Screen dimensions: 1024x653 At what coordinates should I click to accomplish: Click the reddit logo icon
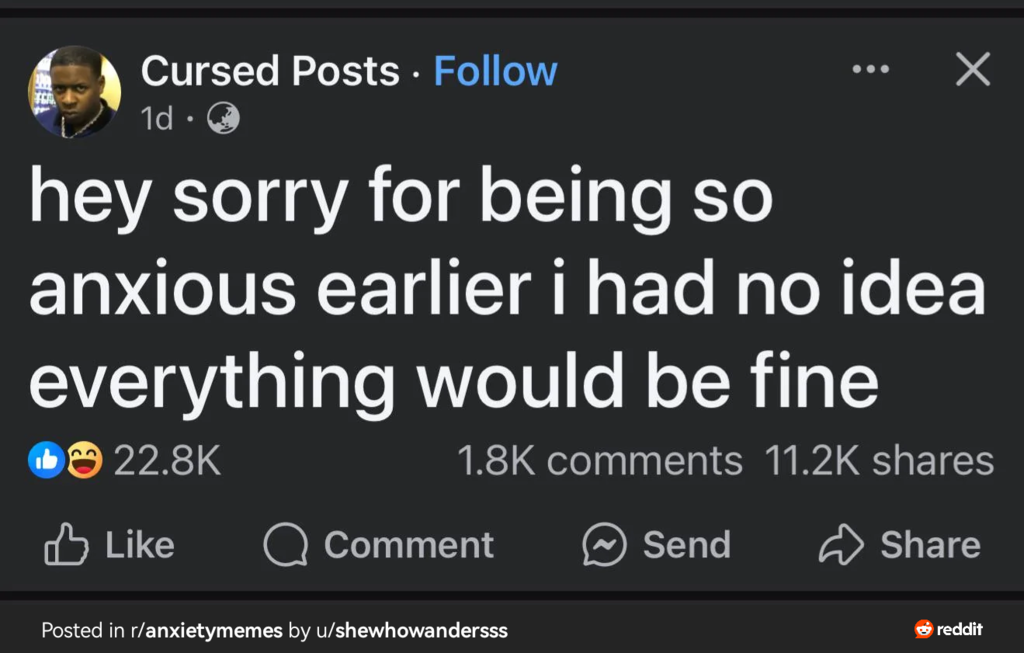[923, 629]
